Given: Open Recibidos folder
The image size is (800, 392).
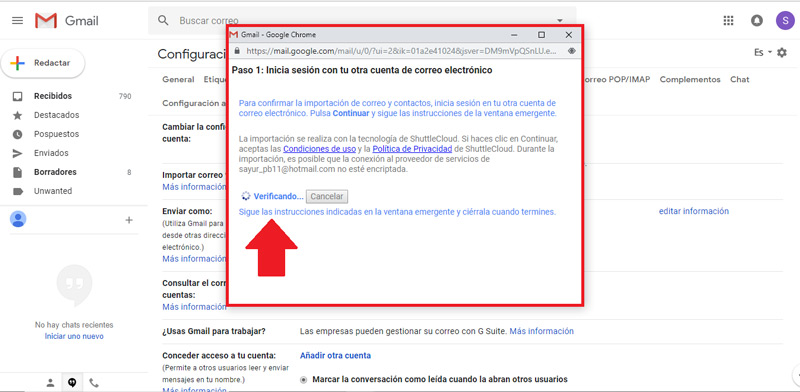Looking at the screenshot, I should pyautogui.click(x=53, y=96).
